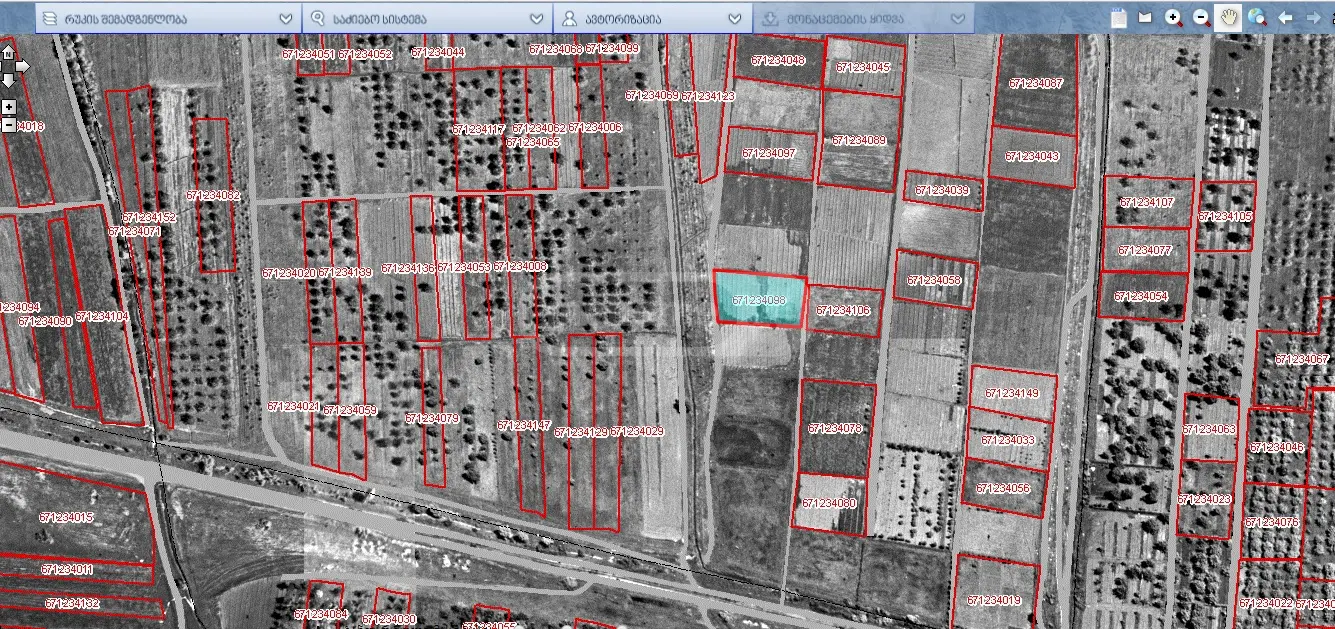Image resolution: width=1335 pixels, height=629 pixels.
Task: Select parcel 671234087 on the map
Action: pos(1036,84)
